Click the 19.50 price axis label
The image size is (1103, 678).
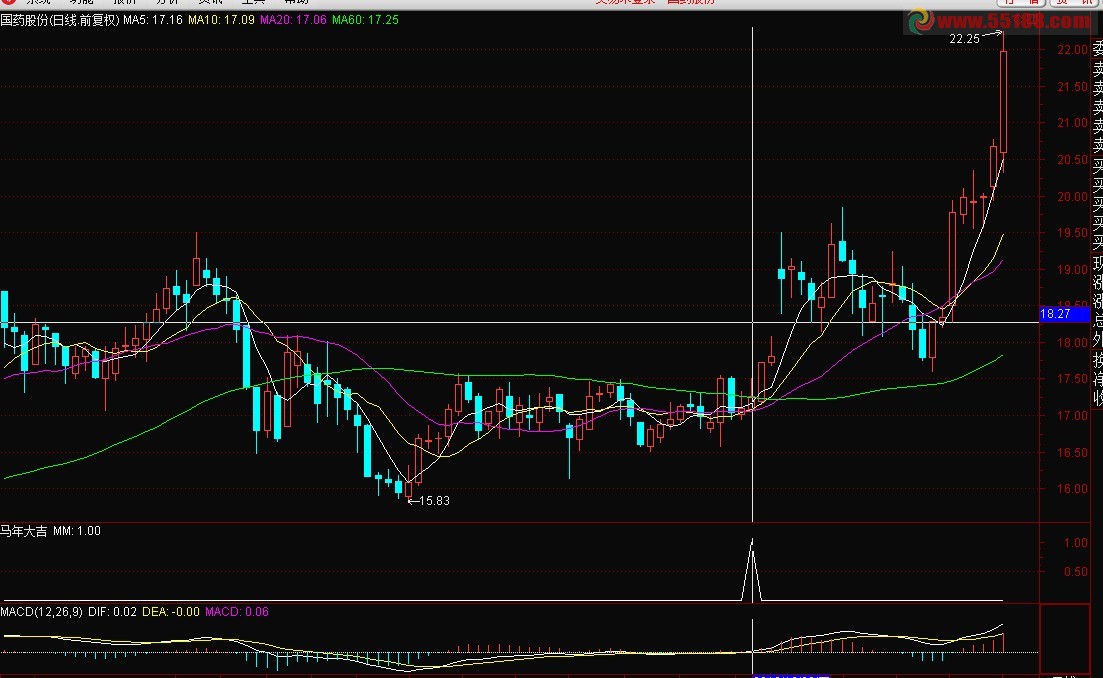point(1072,233)
